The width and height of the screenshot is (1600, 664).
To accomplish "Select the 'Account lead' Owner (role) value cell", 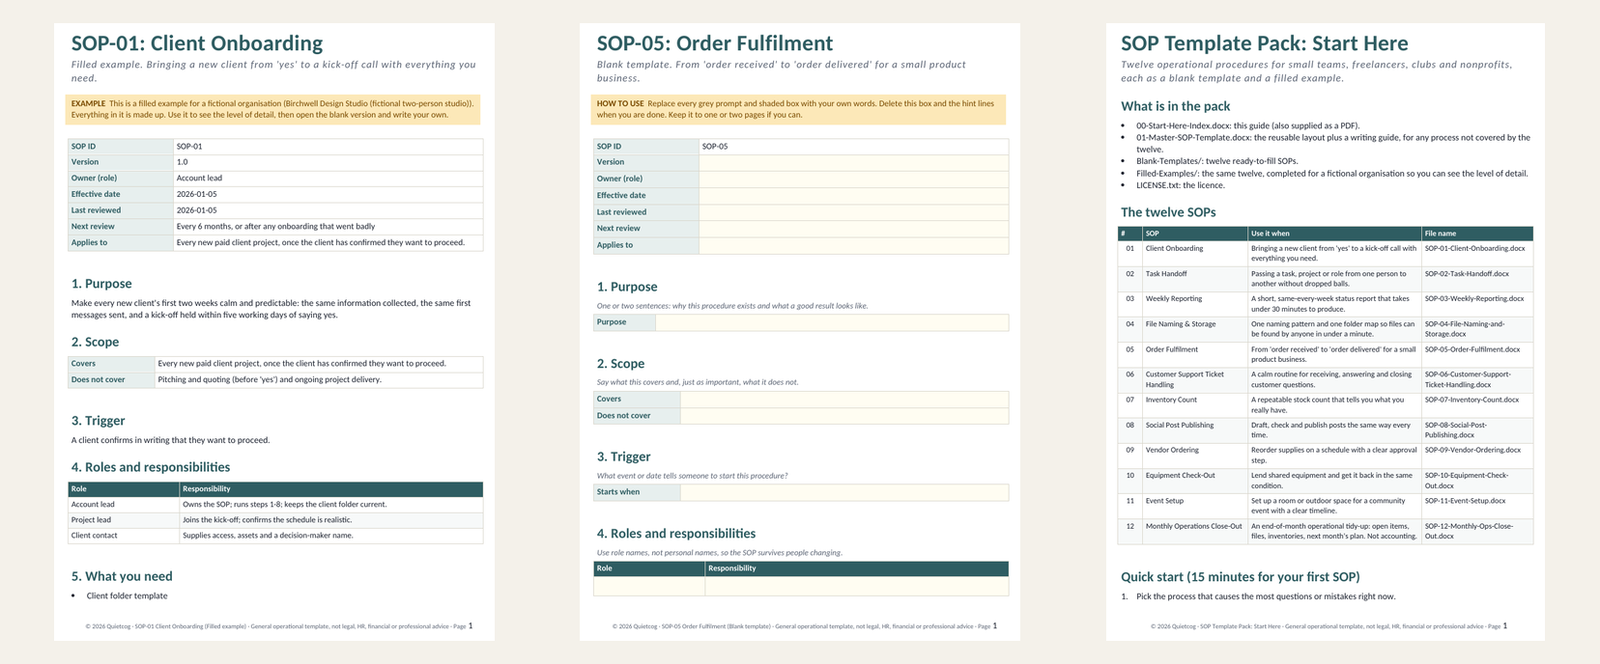I will 328,178.
